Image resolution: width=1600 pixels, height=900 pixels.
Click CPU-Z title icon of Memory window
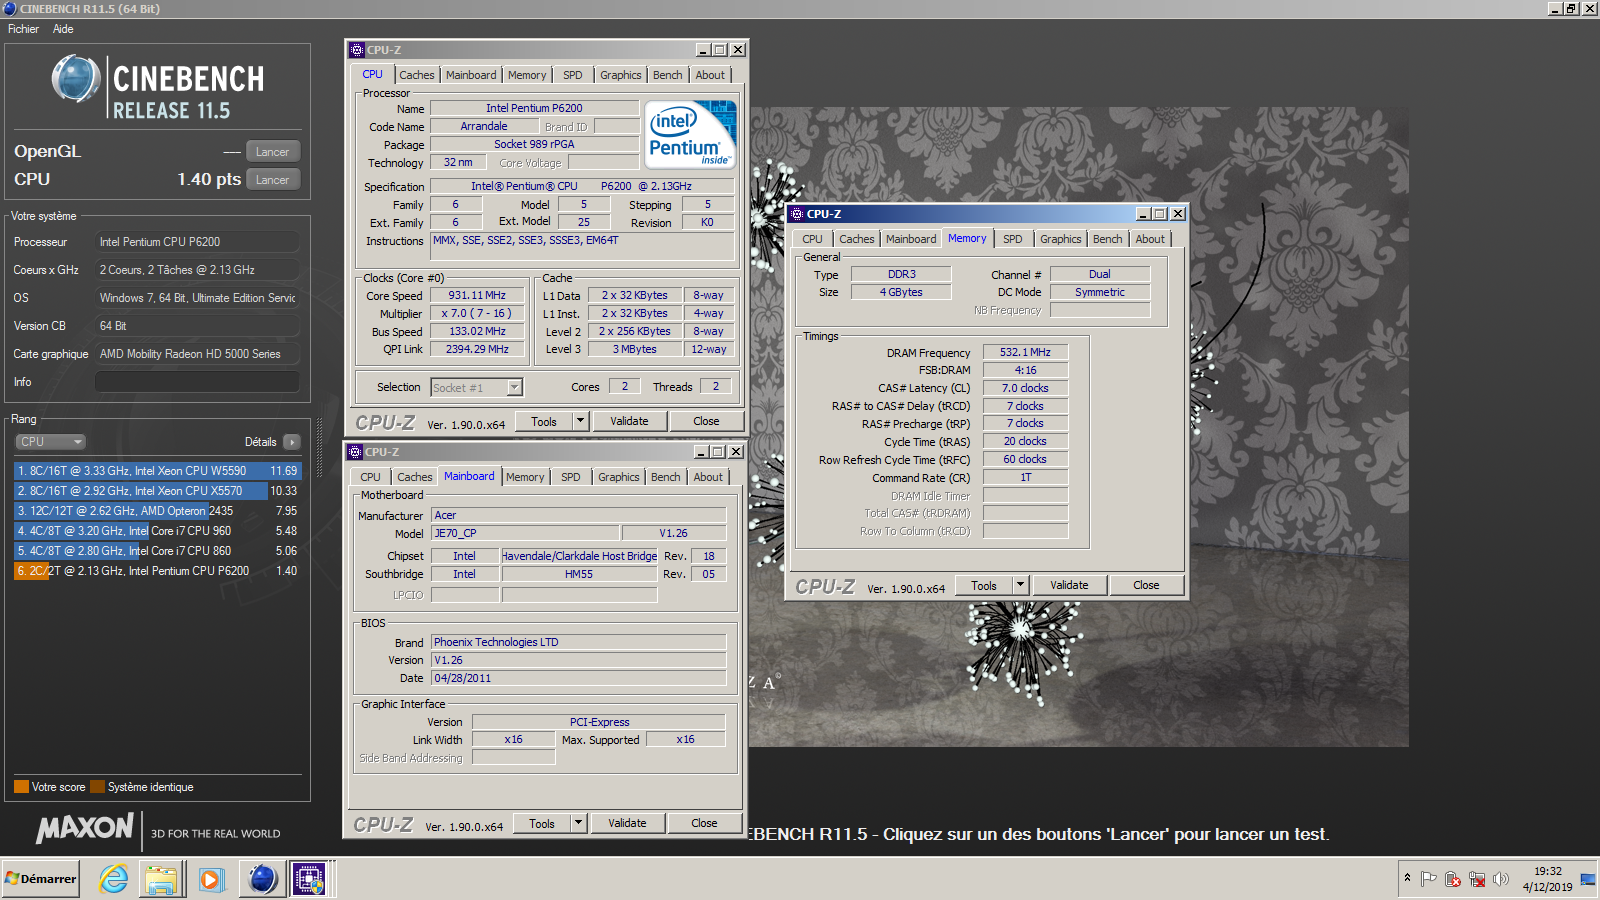[x=797, y=214]
